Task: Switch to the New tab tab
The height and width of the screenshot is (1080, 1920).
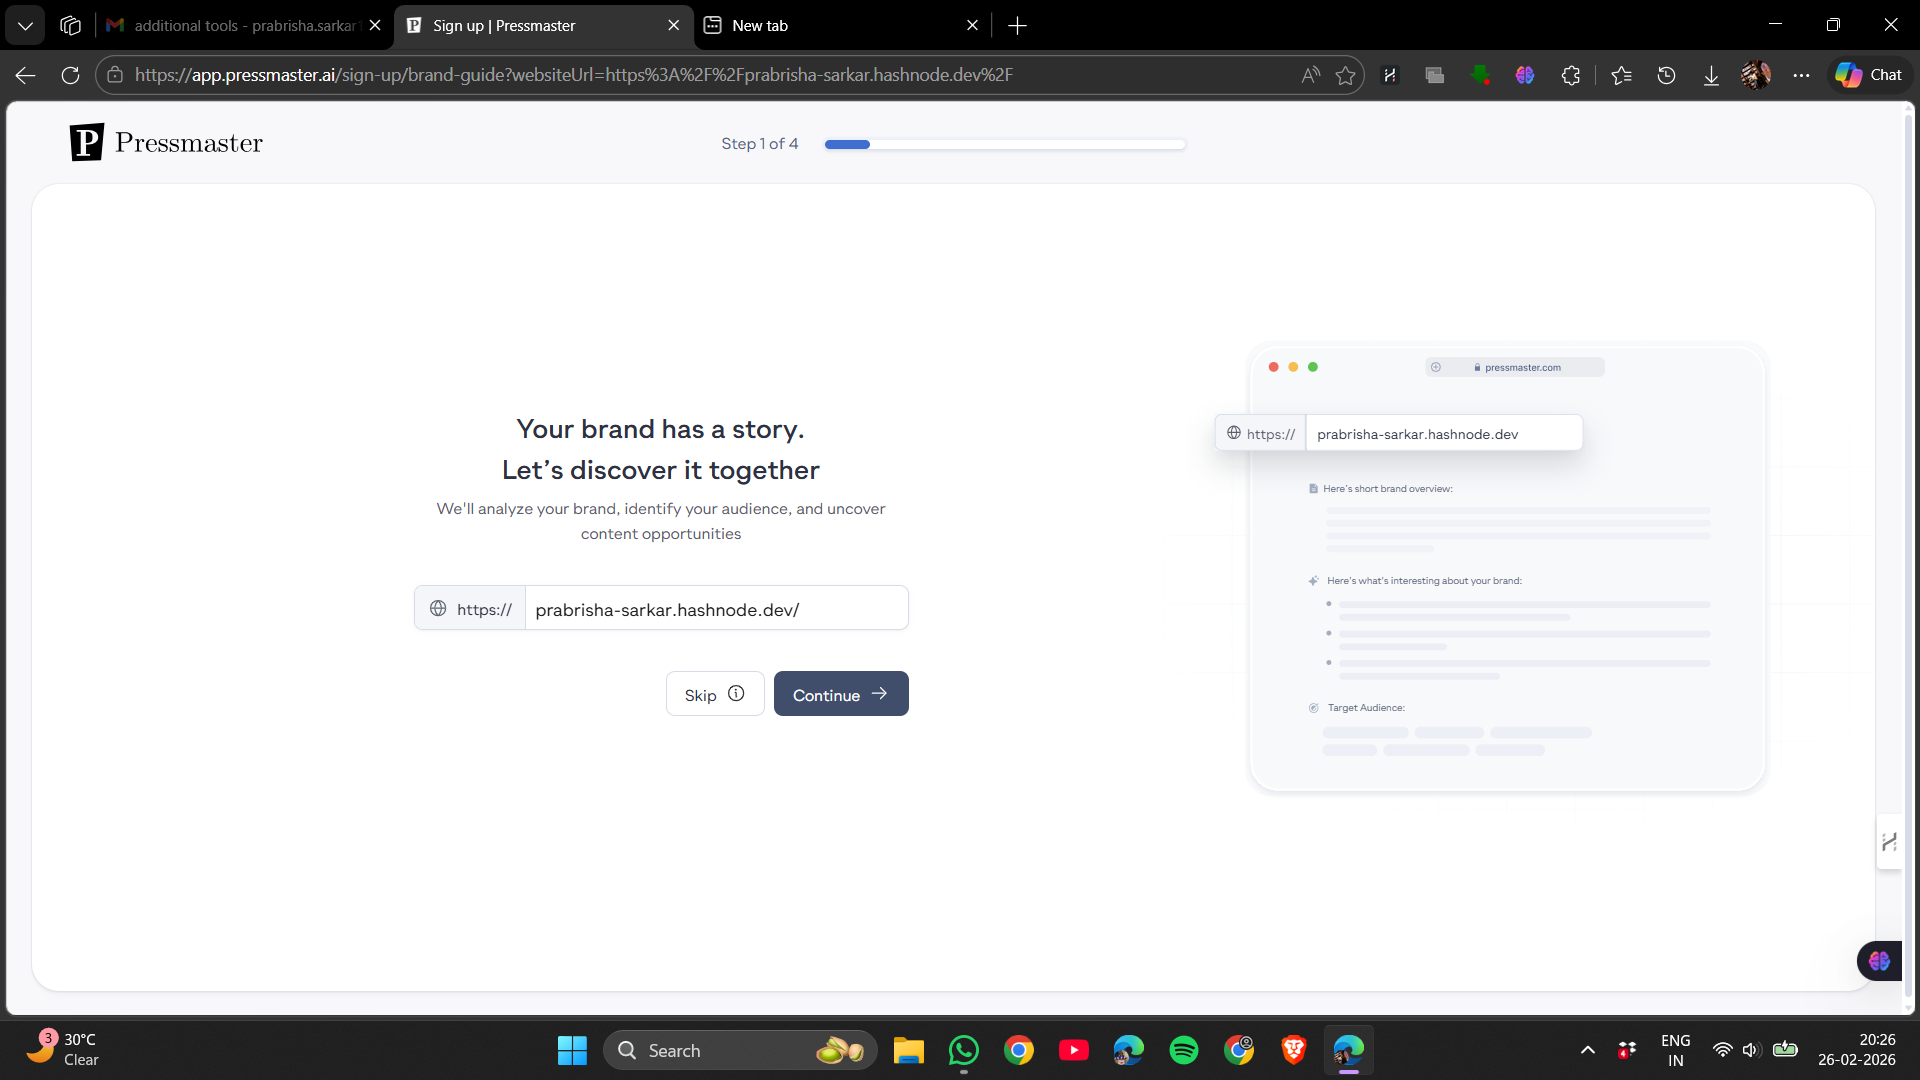Action: click(830, 26)
